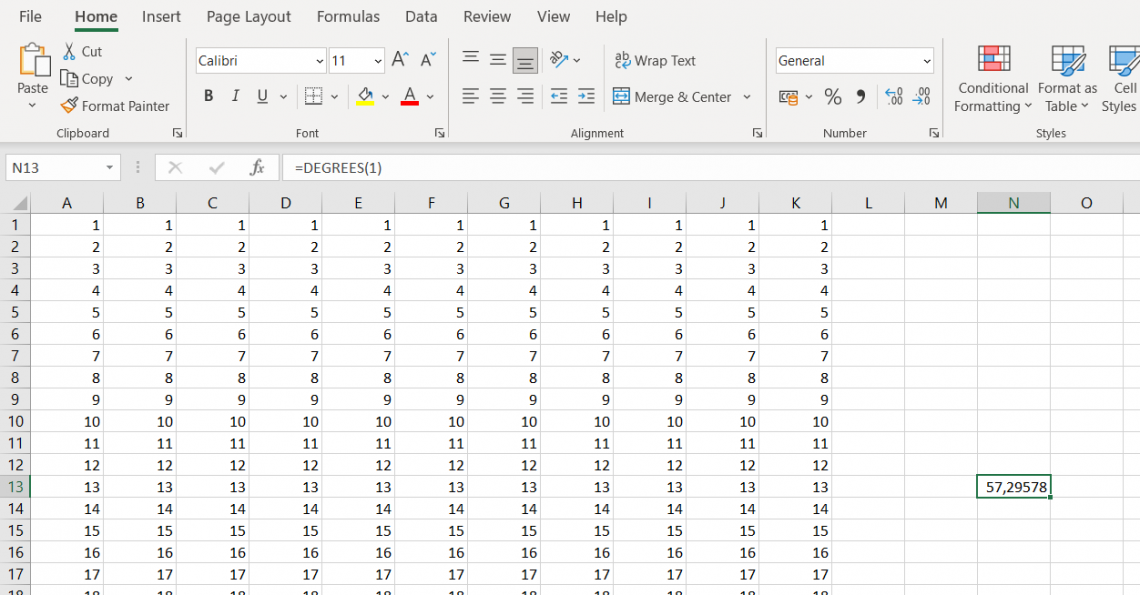The width and height of the screenshot is (1140, 595).
Task: Click the Increase Decimal icon
Action: (894, 97)
